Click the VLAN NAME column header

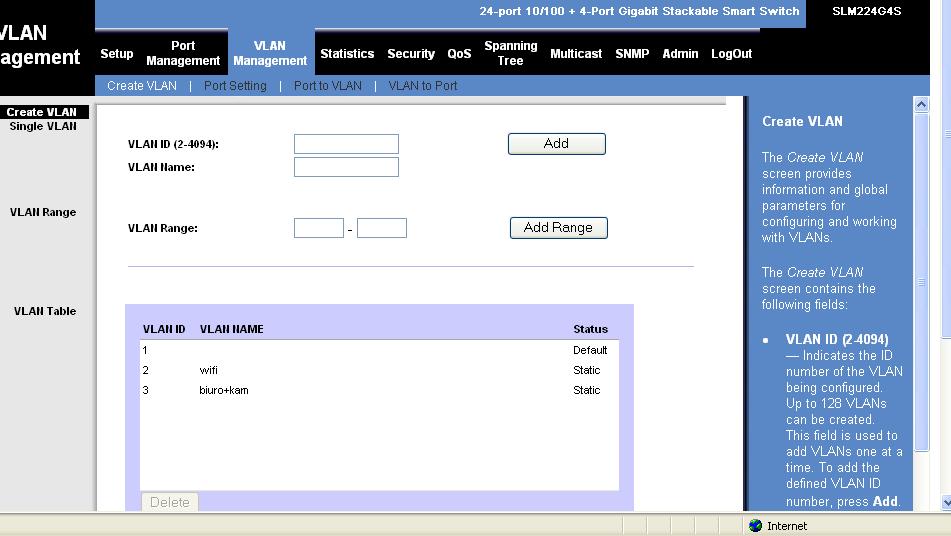click(x=232, y=329)
